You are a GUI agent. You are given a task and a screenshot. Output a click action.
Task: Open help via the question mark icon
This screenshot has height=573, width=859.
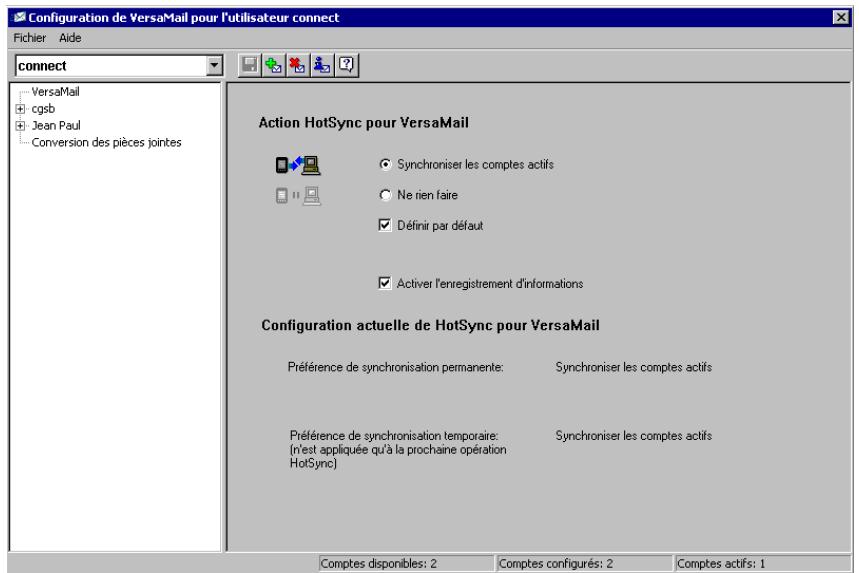347,66
